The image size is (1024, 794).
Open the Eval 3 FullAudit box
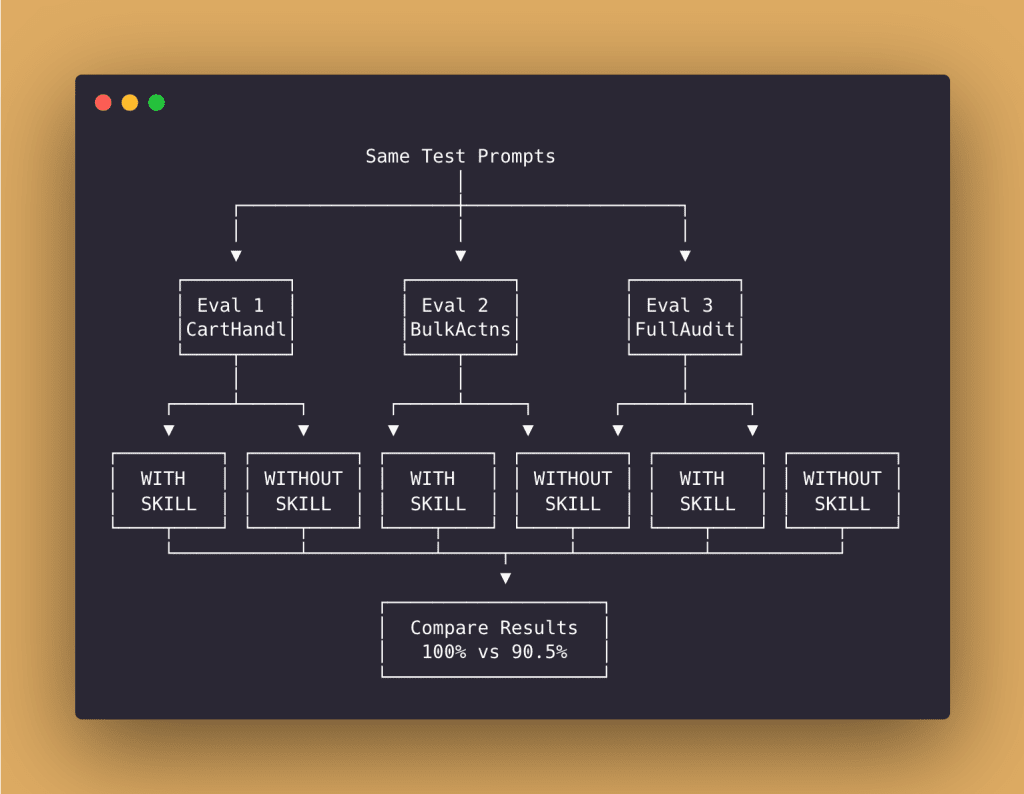coord(685,317)
